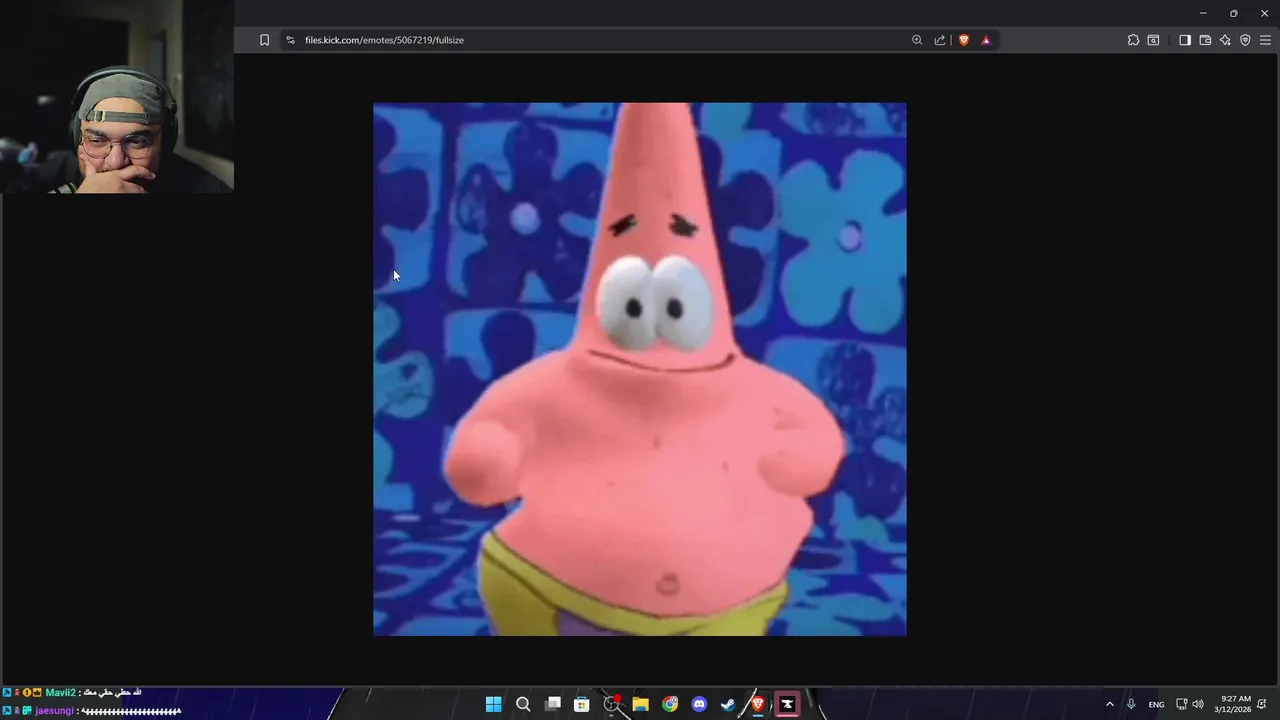Open the tab search toolbar icon
The height and width of the screenshot is (720, 1280).
1153,40
